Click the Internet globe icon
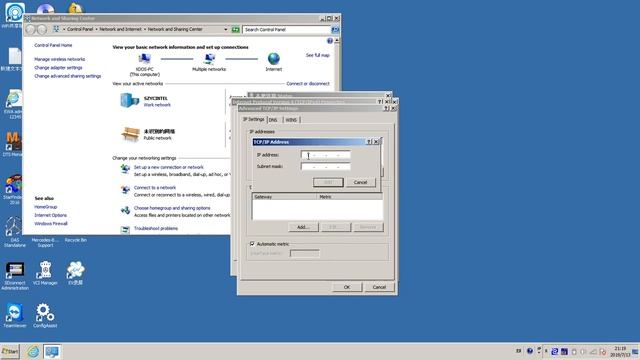Image resolution: width=640 pixels, height=360 pixels. pos(273,59)
